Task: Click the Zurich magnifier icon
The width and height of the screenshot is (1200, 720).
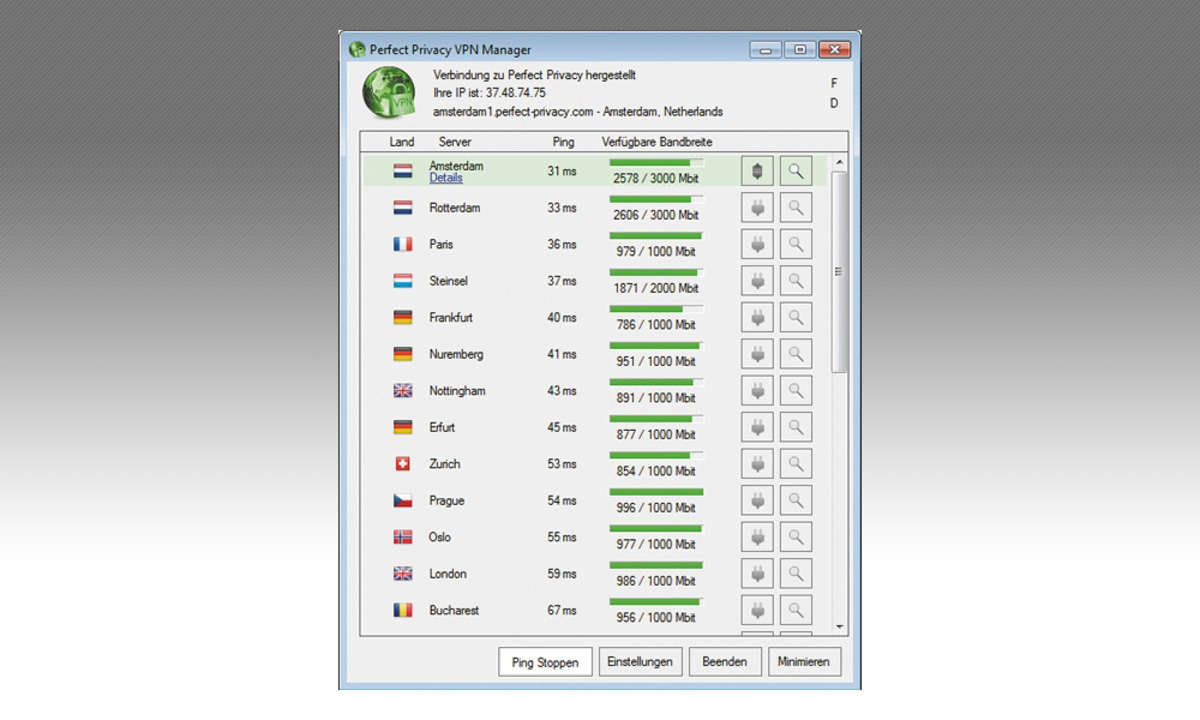Action: [x=796, y=464]
